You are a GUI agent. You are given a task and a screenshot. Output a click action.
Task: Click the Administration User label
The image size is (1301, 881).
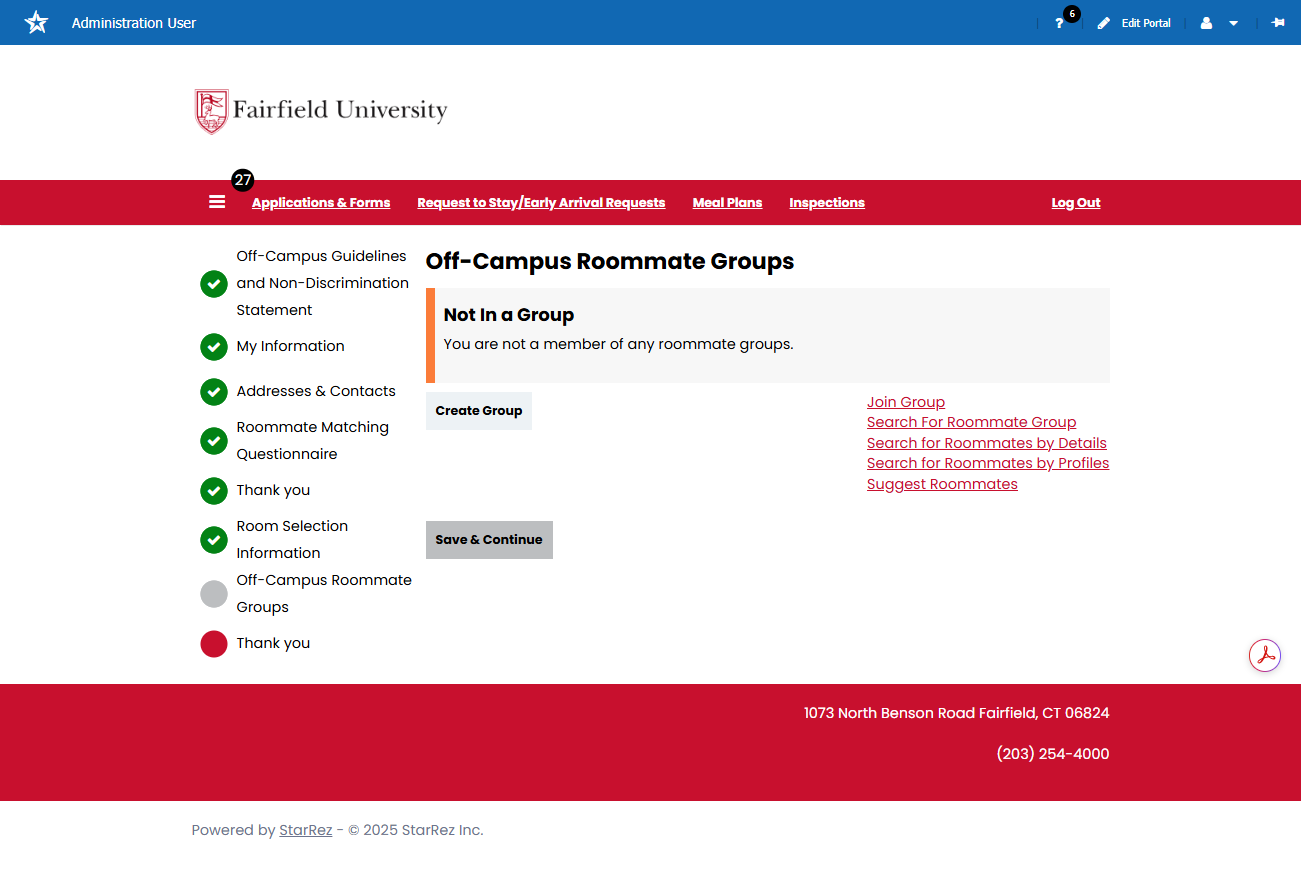pyautogui.click(x=134, y=23)
